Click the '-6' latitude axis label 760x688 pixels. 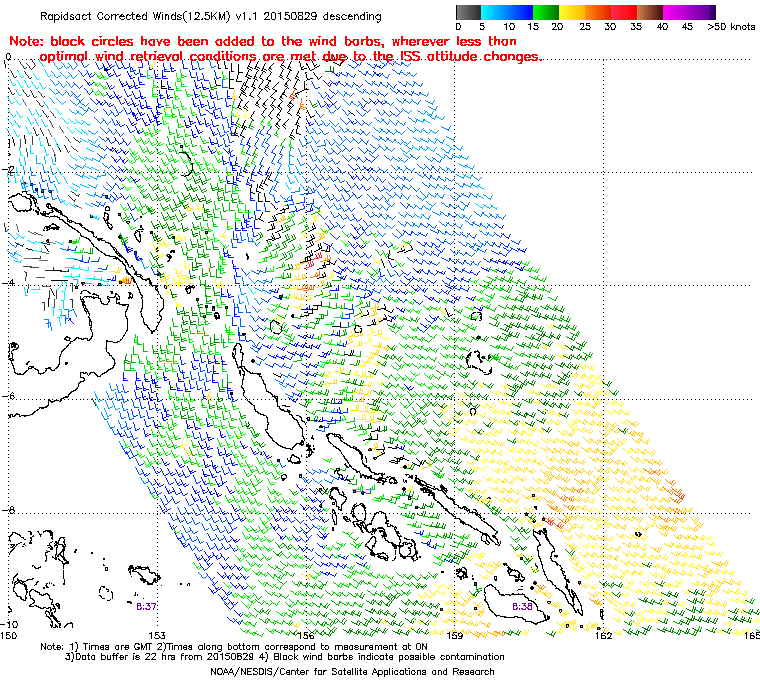pos(8,397)
